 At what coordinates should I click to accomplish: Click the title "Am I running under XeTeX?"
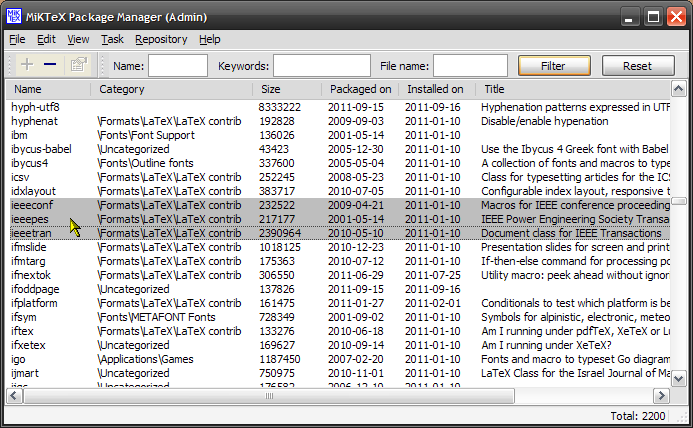coord(546,345)
